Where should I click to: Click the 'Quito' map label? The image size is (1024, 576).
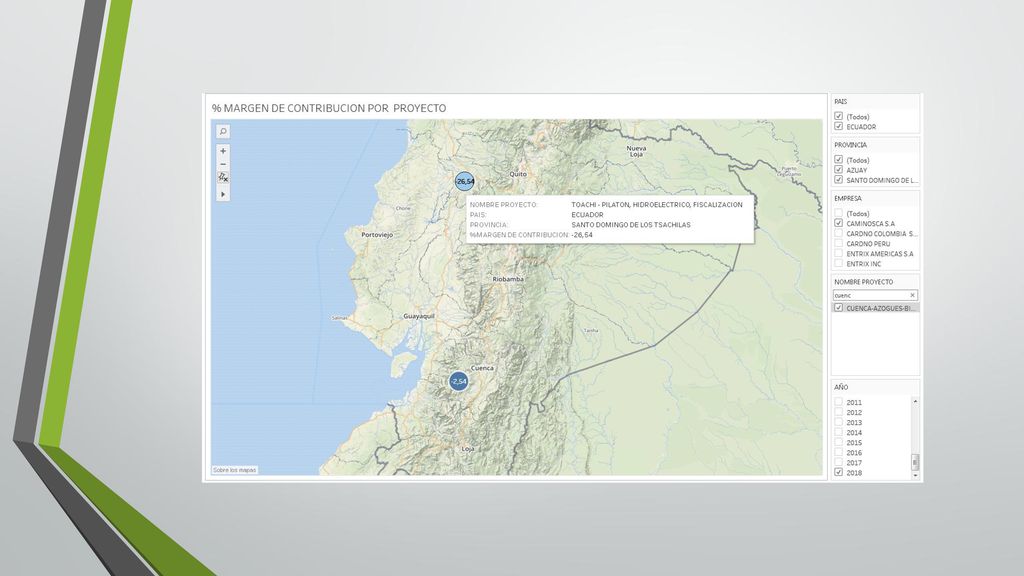[518, 174]
